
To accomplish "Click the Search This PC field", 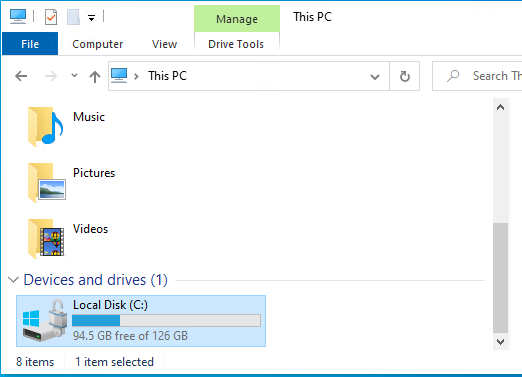I will (477, 76).
